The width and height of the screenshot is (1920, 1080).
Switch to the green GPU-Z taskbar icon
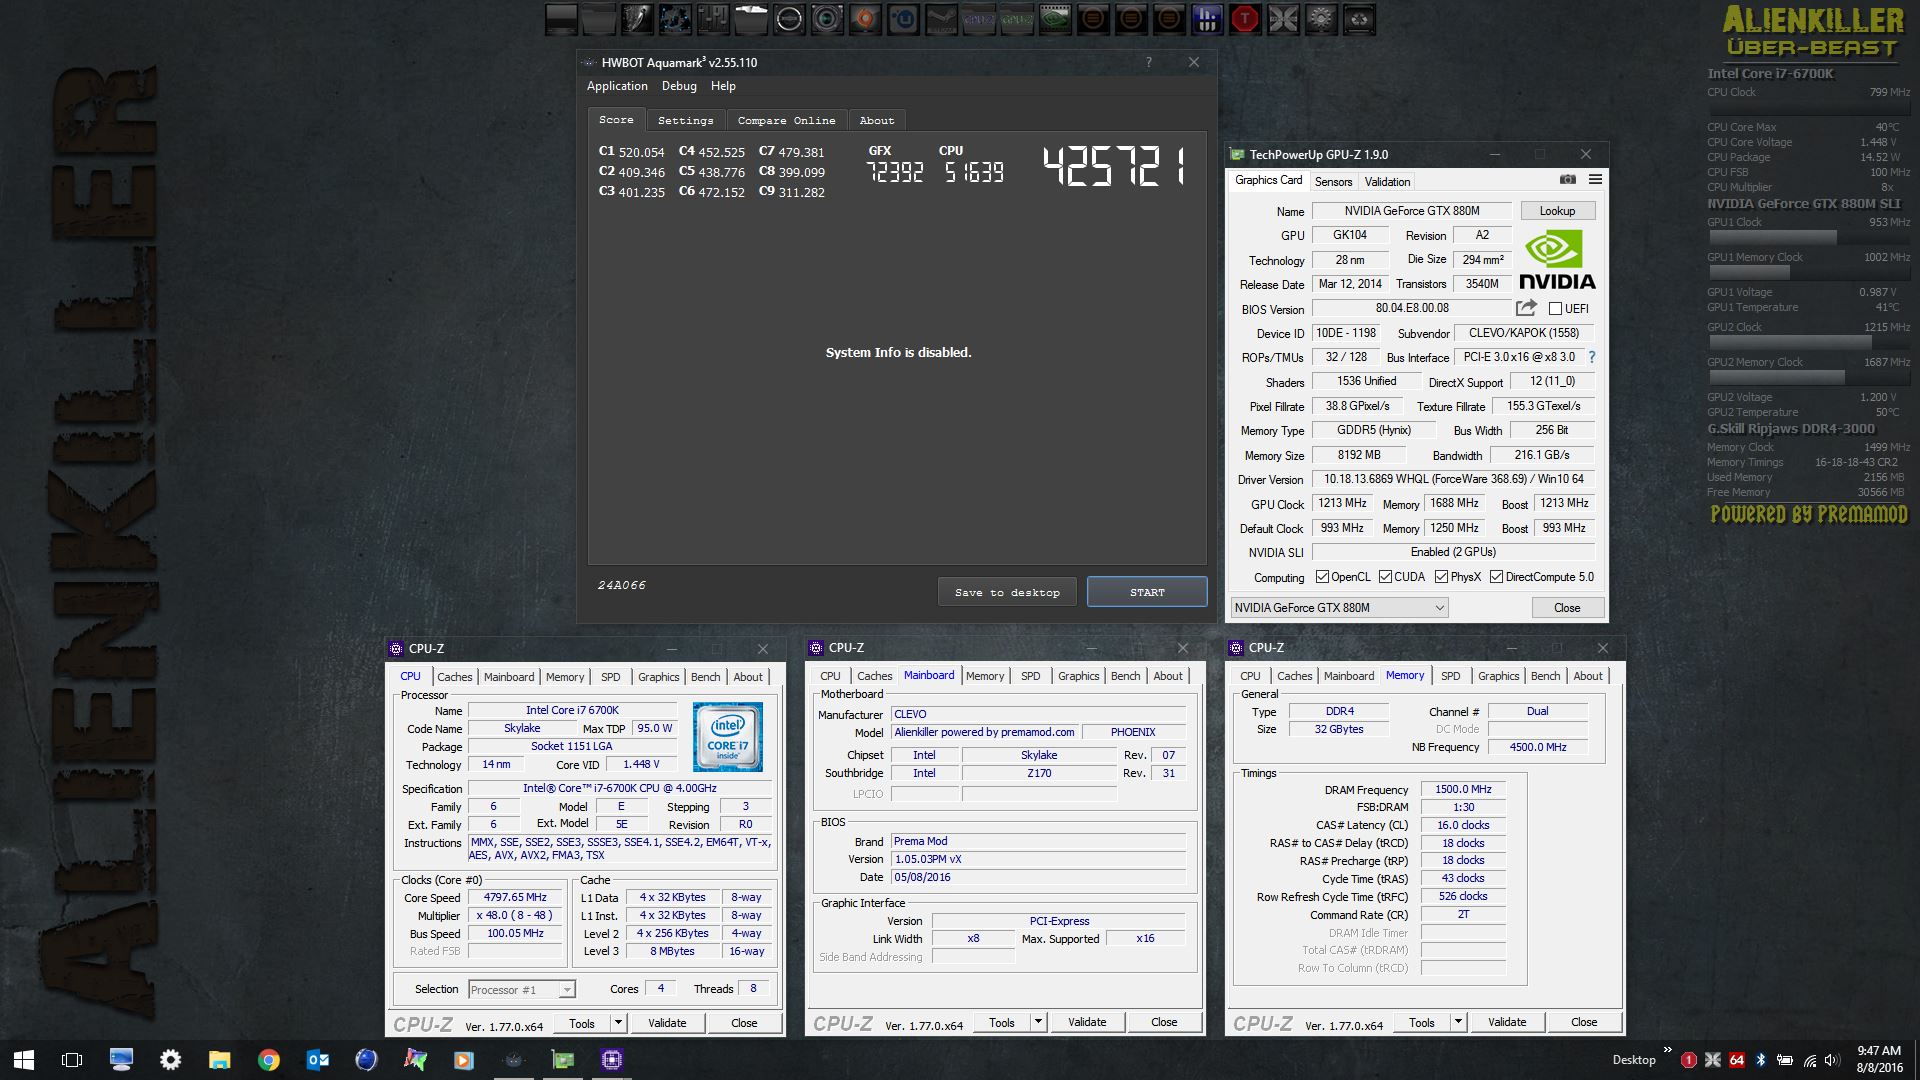563,1060
